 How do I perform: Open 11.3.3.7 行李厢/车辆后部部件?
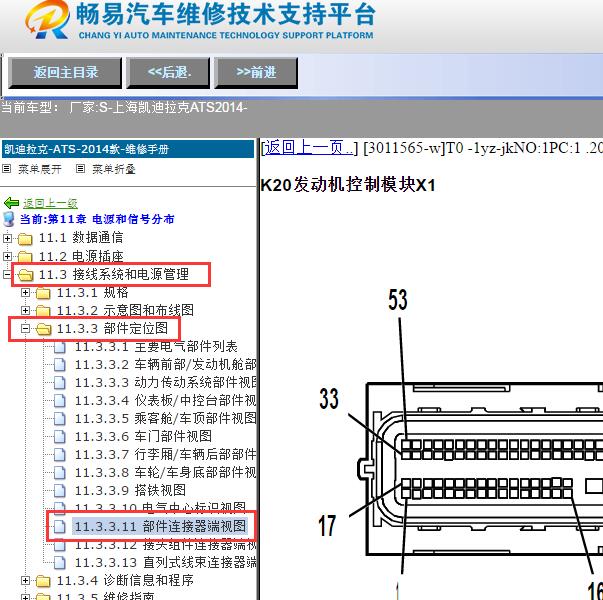(165, 454)
